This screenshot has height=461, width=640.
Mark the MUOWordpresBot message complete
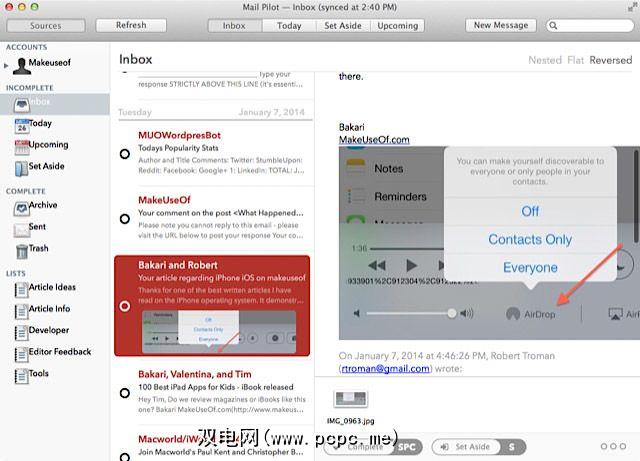pos(125,154)
